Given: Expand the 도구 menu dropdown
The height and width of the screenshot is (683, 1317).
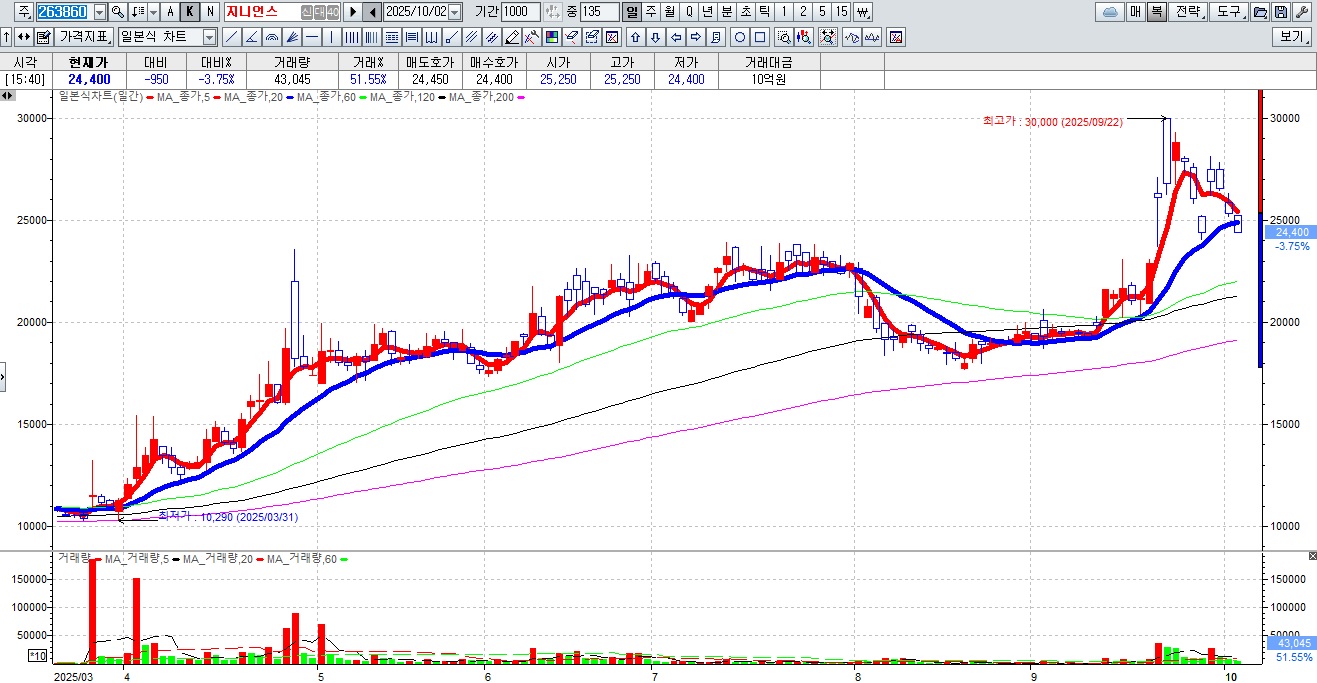Looking at the screenshot, I should point(1228,12).
